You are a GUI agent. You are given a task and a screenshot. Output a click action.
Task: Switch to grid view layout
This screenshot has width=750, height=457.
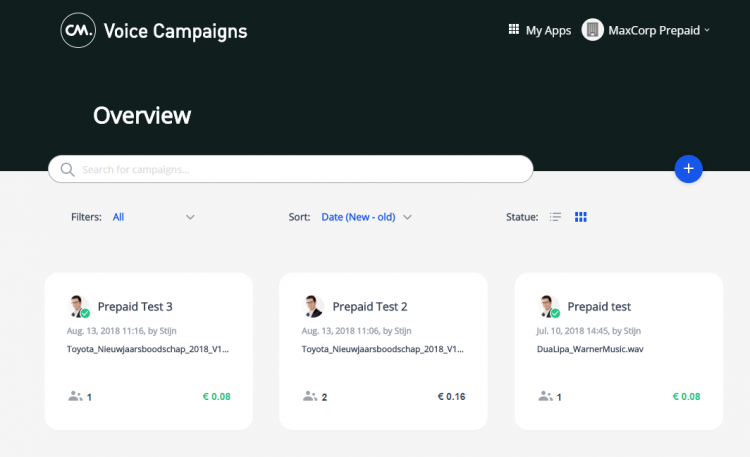pos(581,217)
